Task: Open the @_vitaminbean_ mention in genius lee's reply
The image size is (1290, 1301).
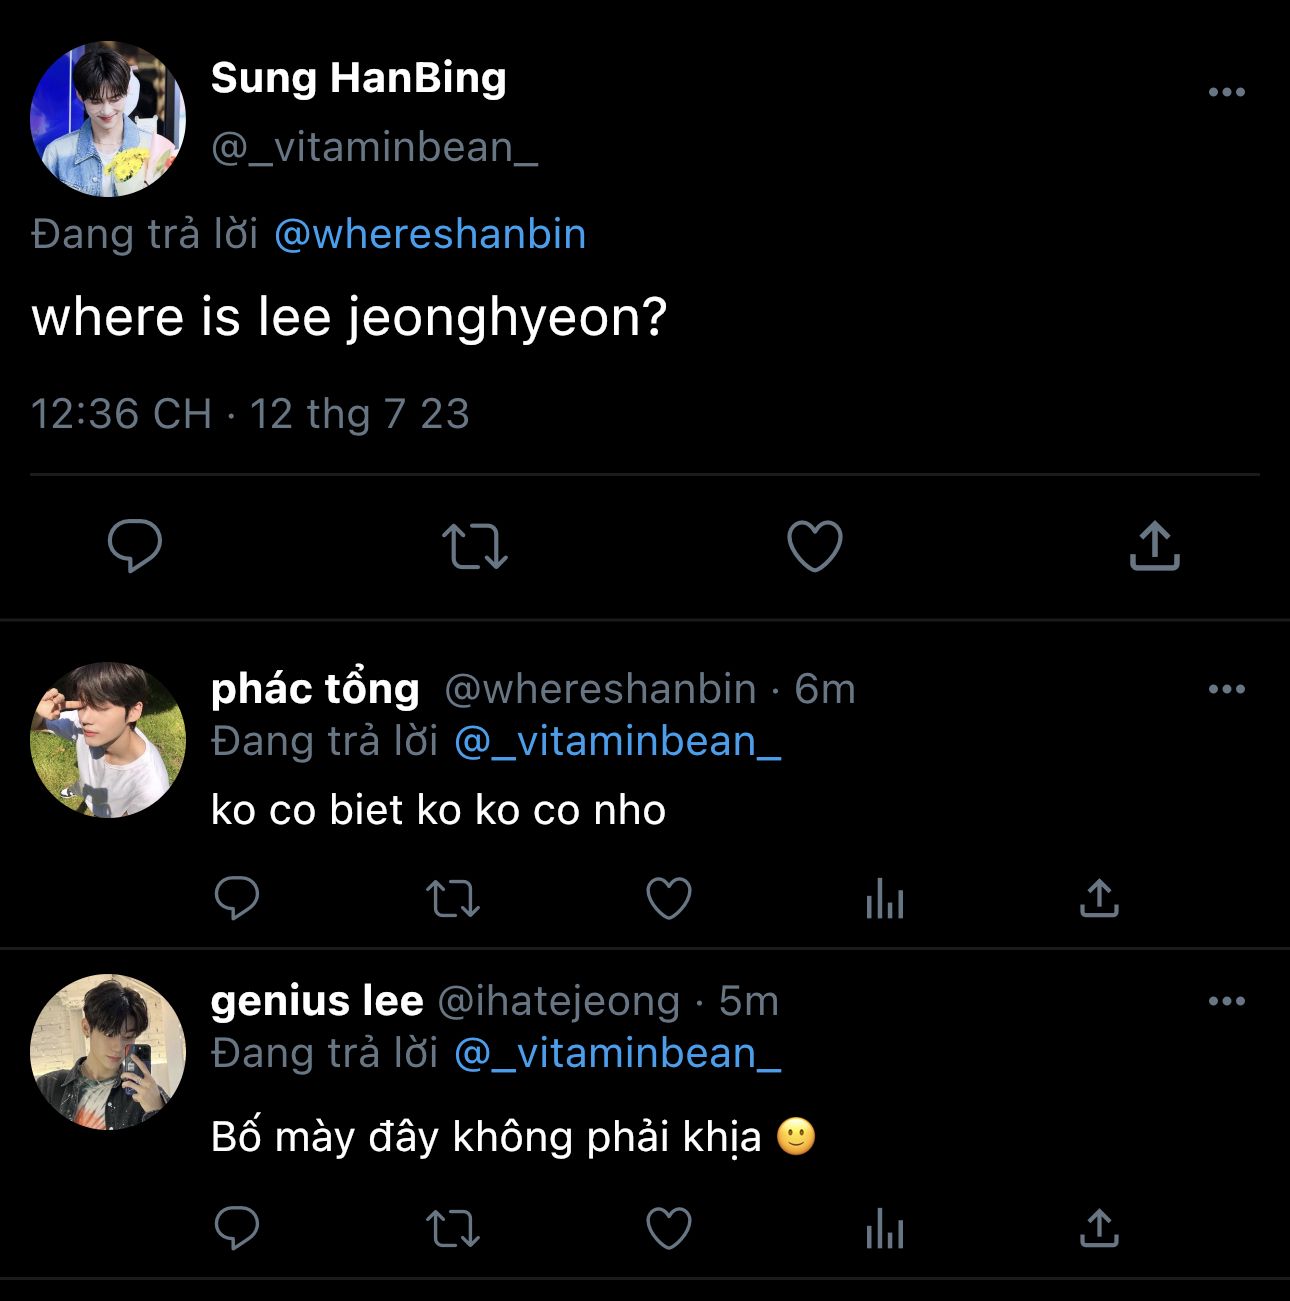Action: coord(617,1053)
